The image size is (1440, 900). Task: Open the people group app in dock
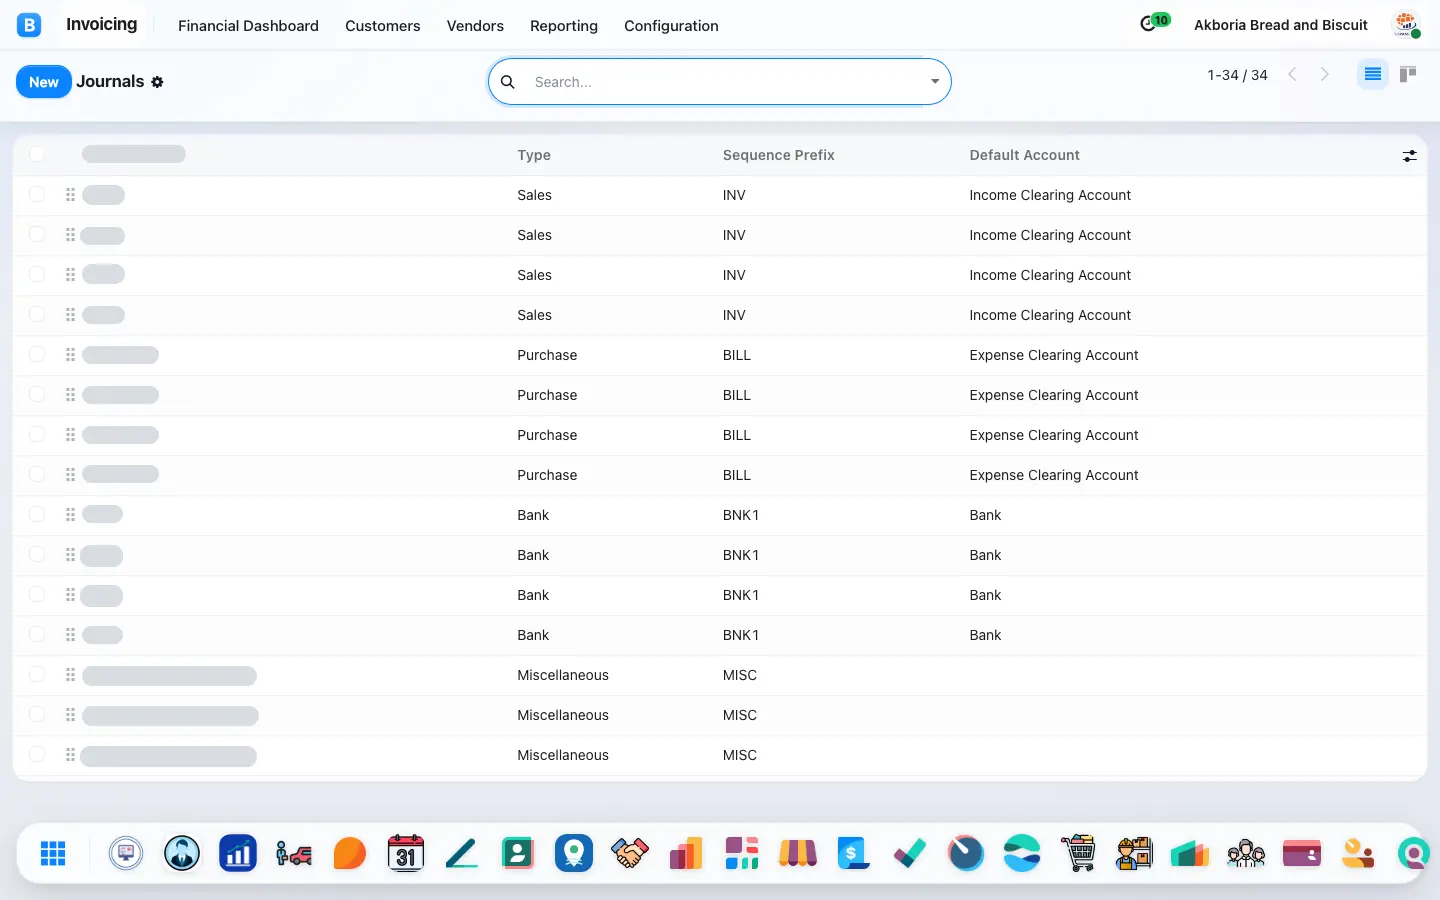pyautogui.click(x=1246, y=853)
